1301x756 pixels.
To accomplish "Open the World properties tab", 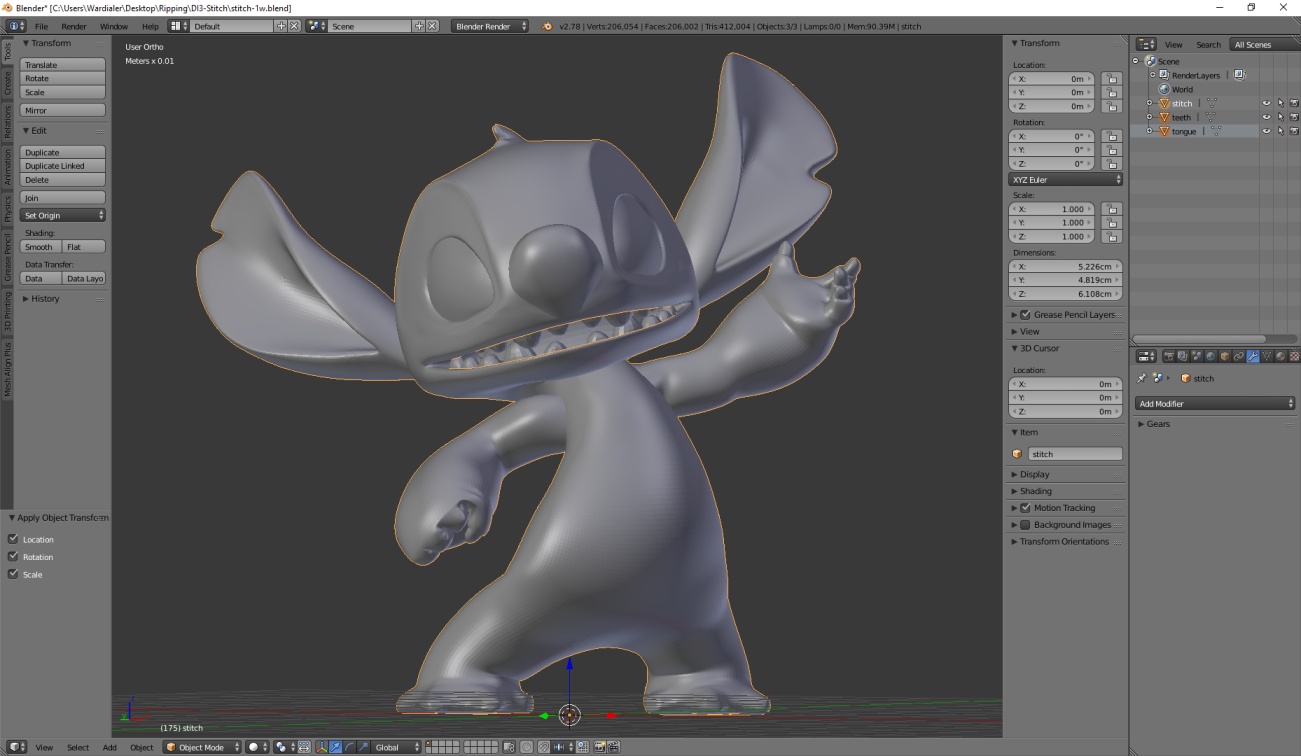I will pyautogui.click(x=1211, y=356).
